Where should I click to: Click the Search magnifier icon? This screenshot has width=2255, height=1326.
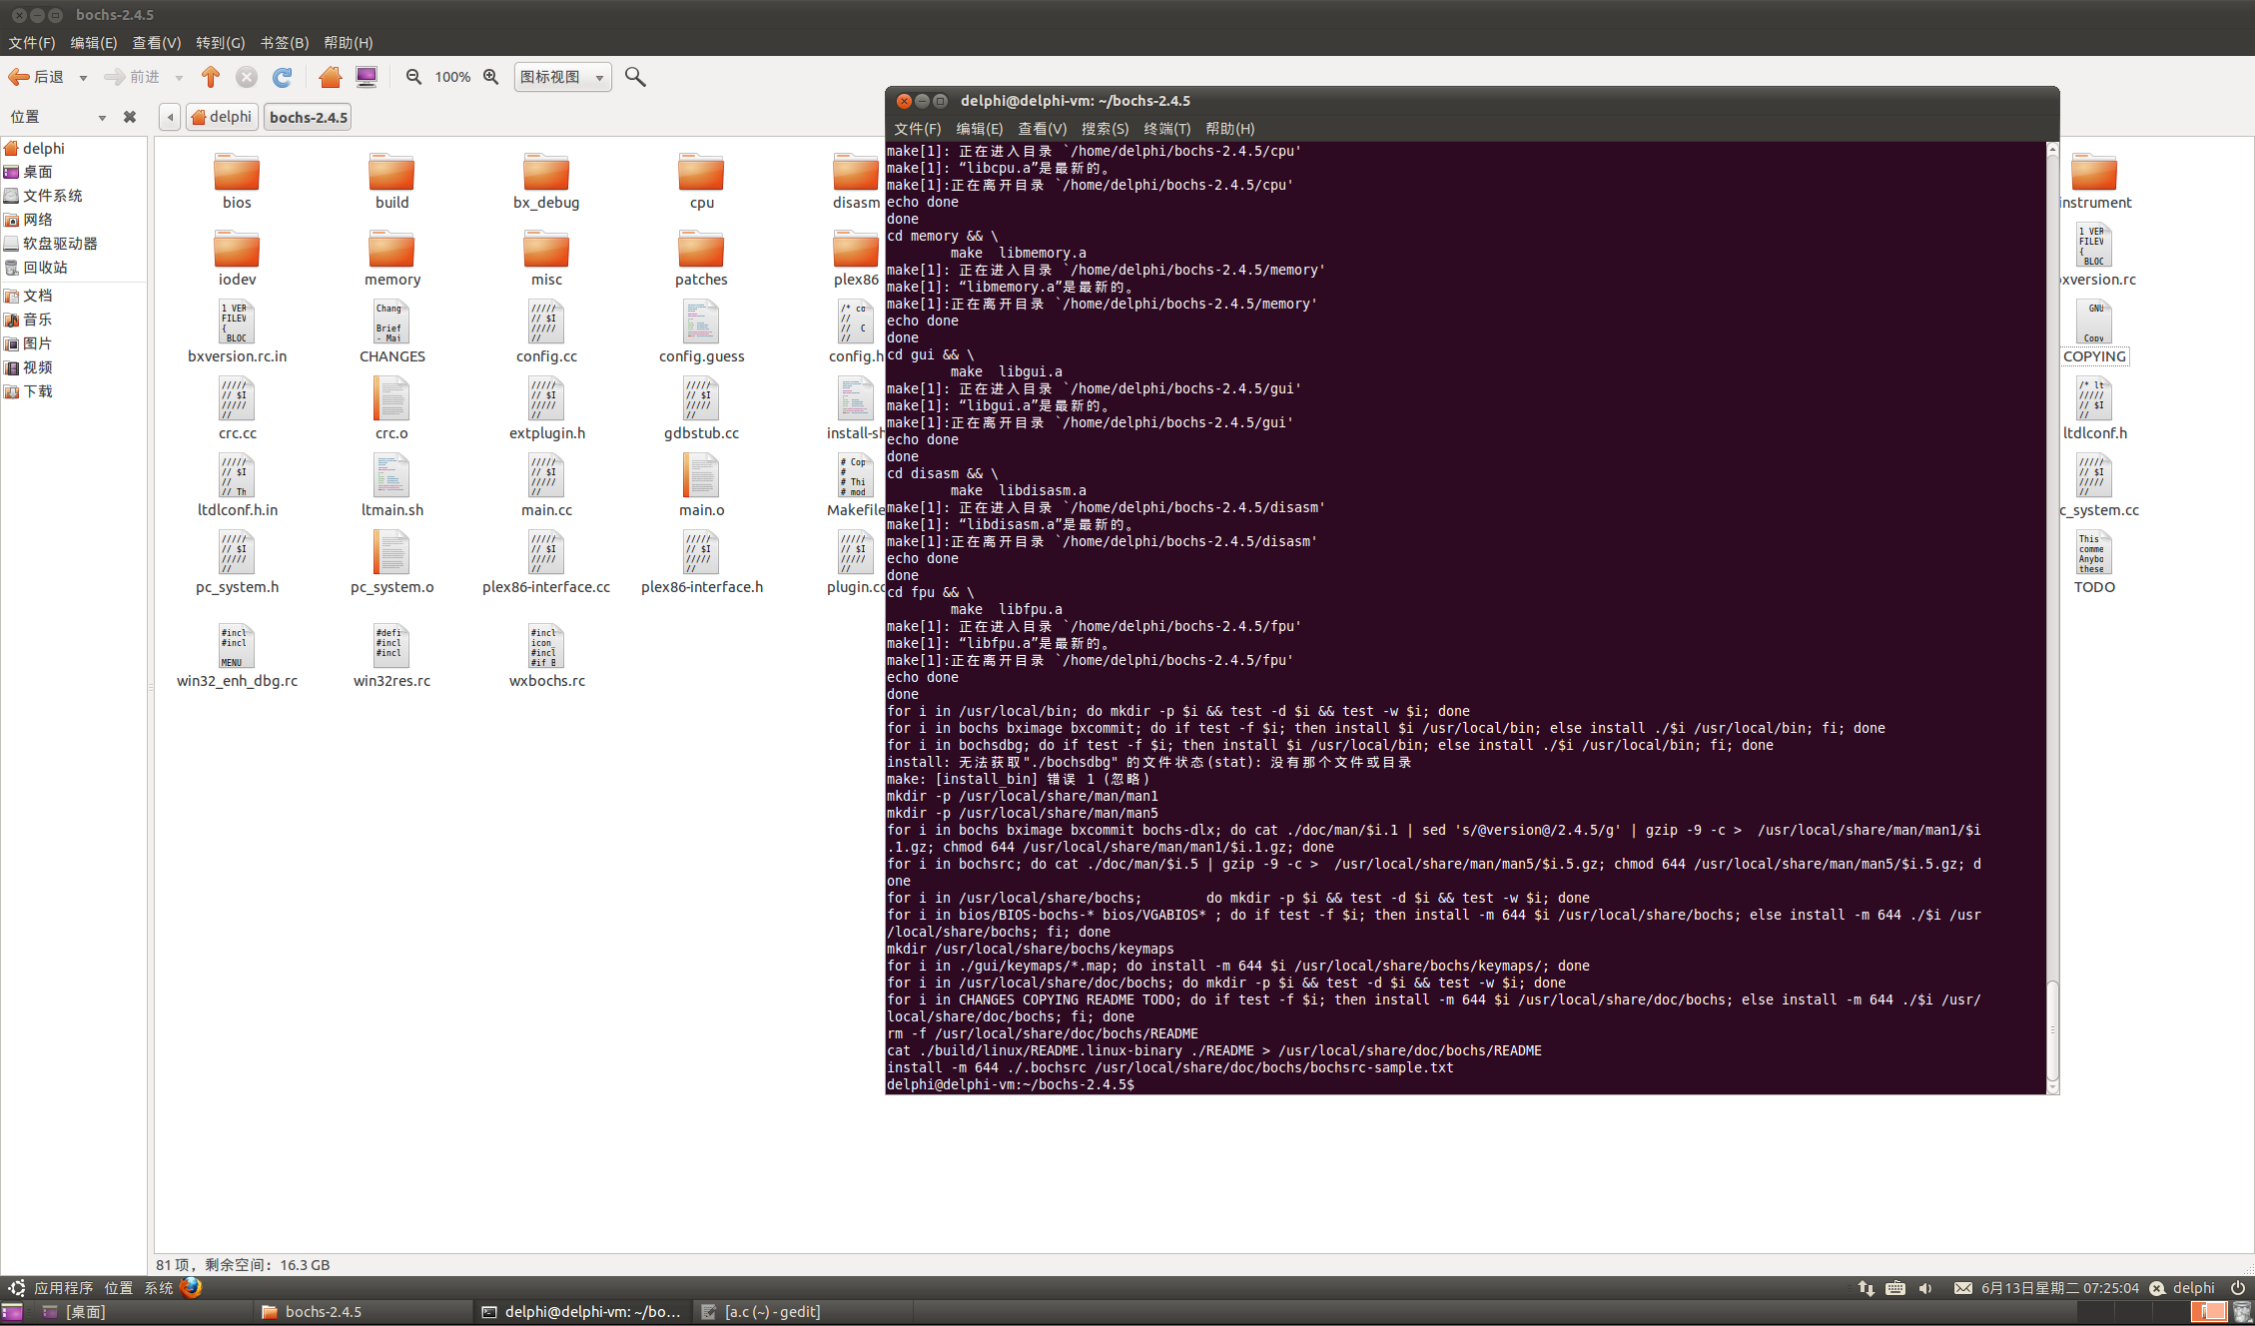635,77
